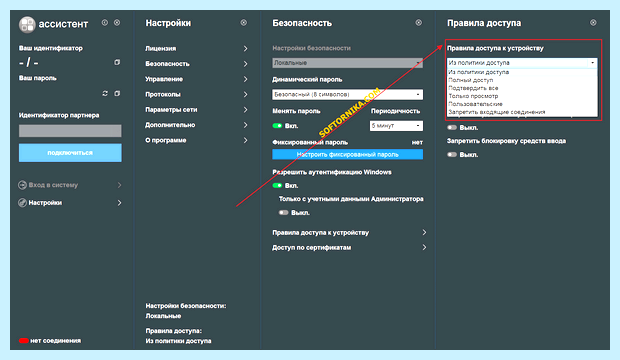Open the Динамический пароль dropdown
Screen dimensions: 620x360
click(x=348, y=95)
